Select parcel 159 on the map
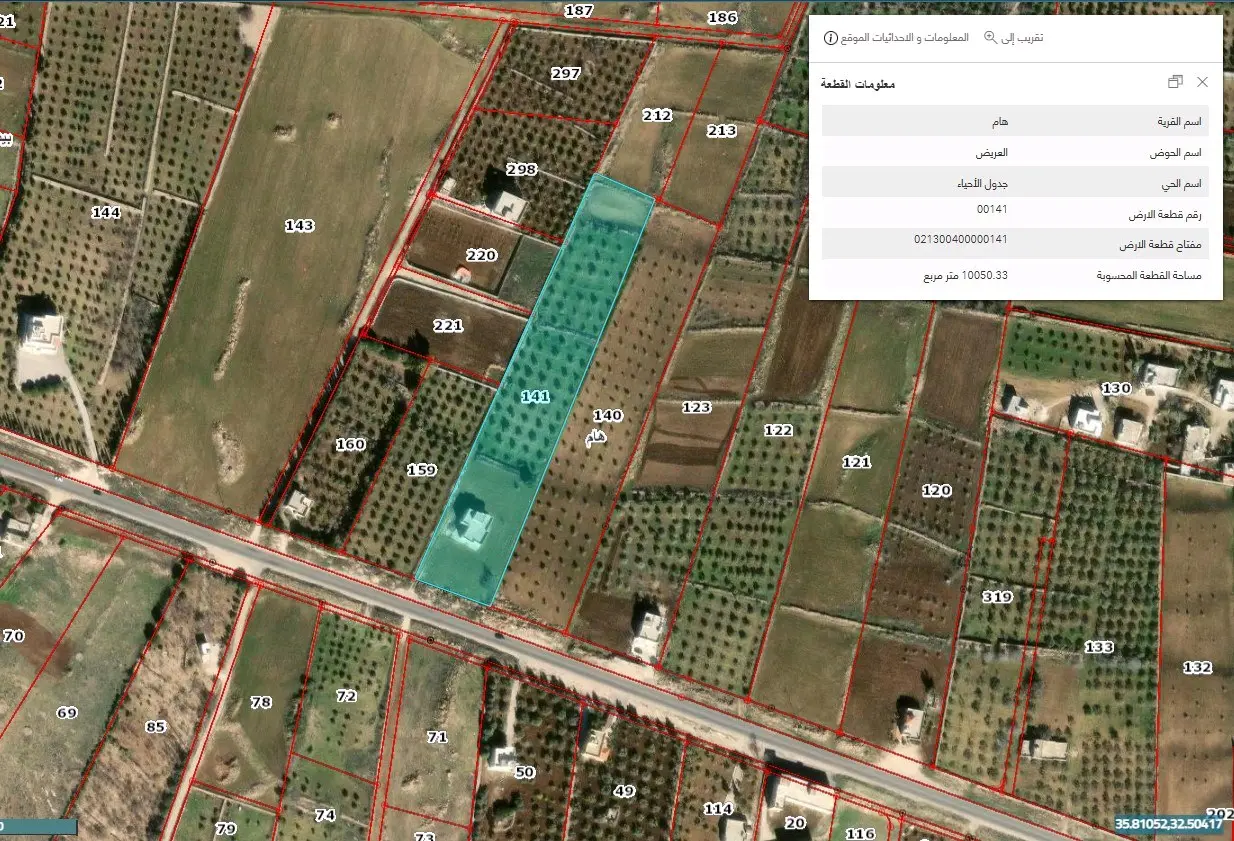This screenshot has height=841, width=1234. coord(422,469)
